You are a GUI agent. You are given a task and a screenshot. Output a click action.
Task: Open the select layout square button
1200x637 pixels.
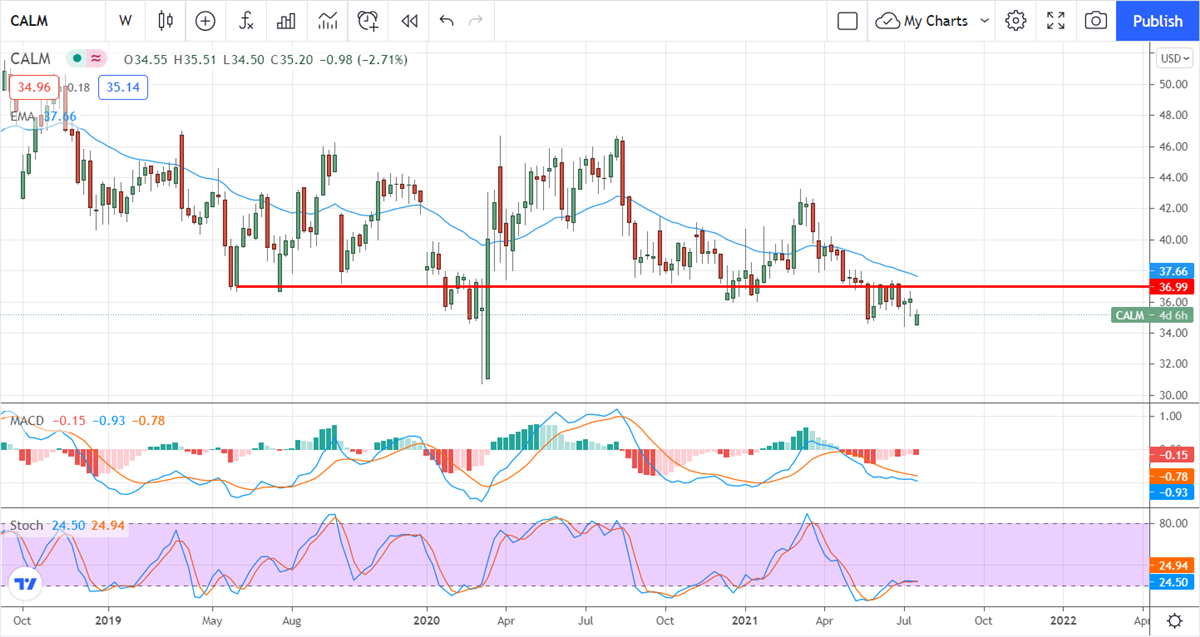coord(847,21)
